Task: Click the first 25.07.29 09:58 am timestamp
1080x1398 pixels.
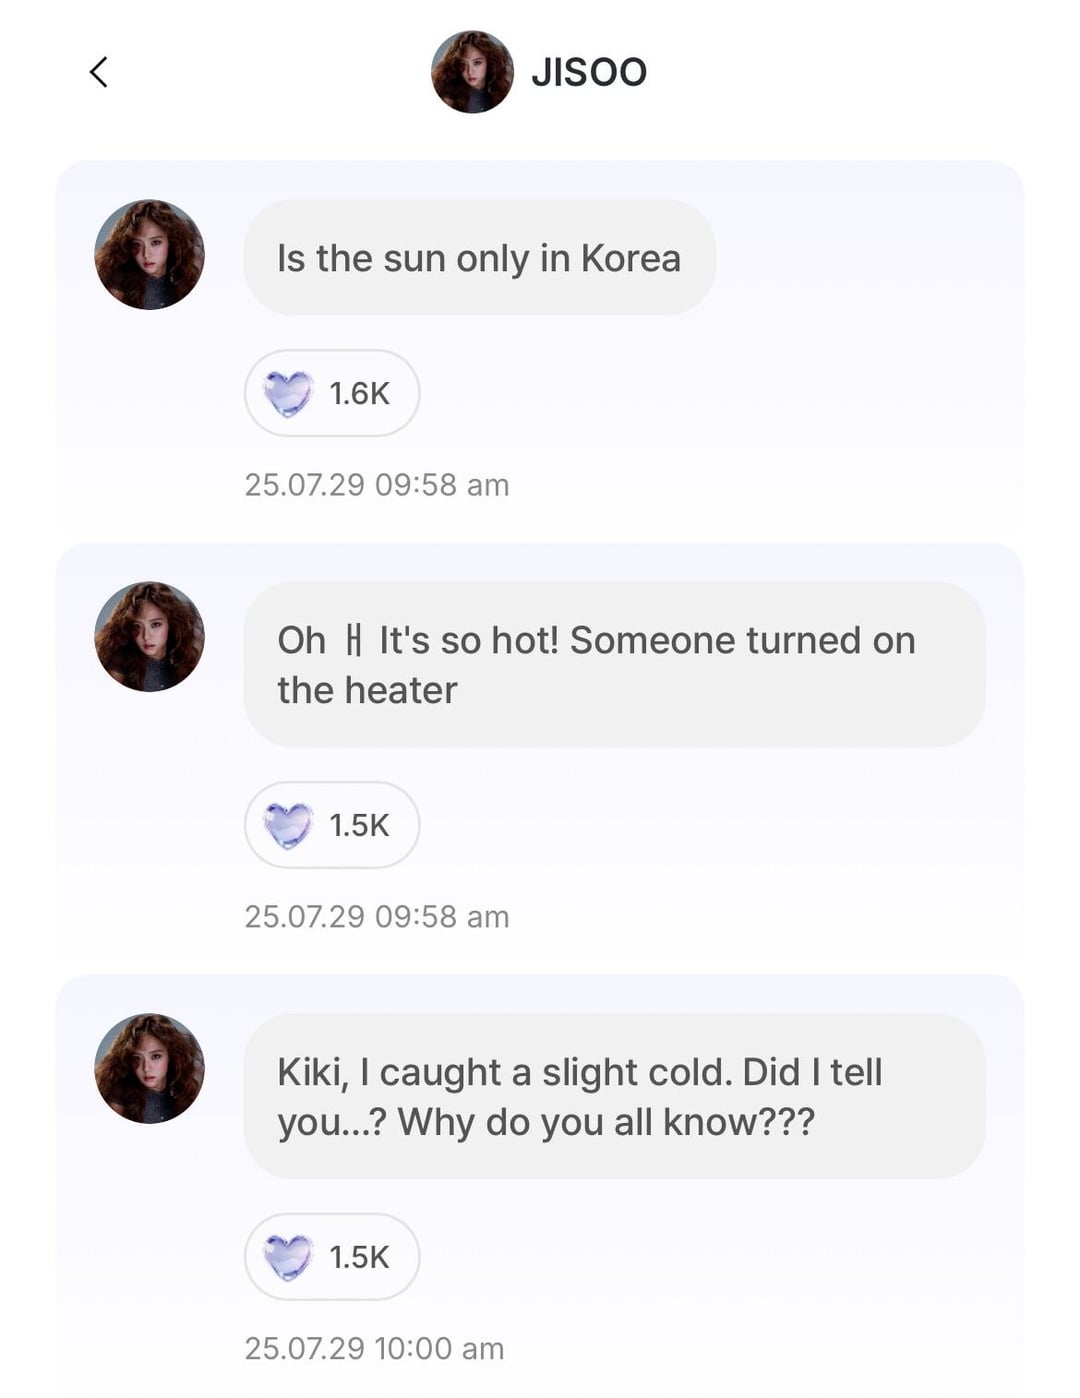Action: [377, 485]
